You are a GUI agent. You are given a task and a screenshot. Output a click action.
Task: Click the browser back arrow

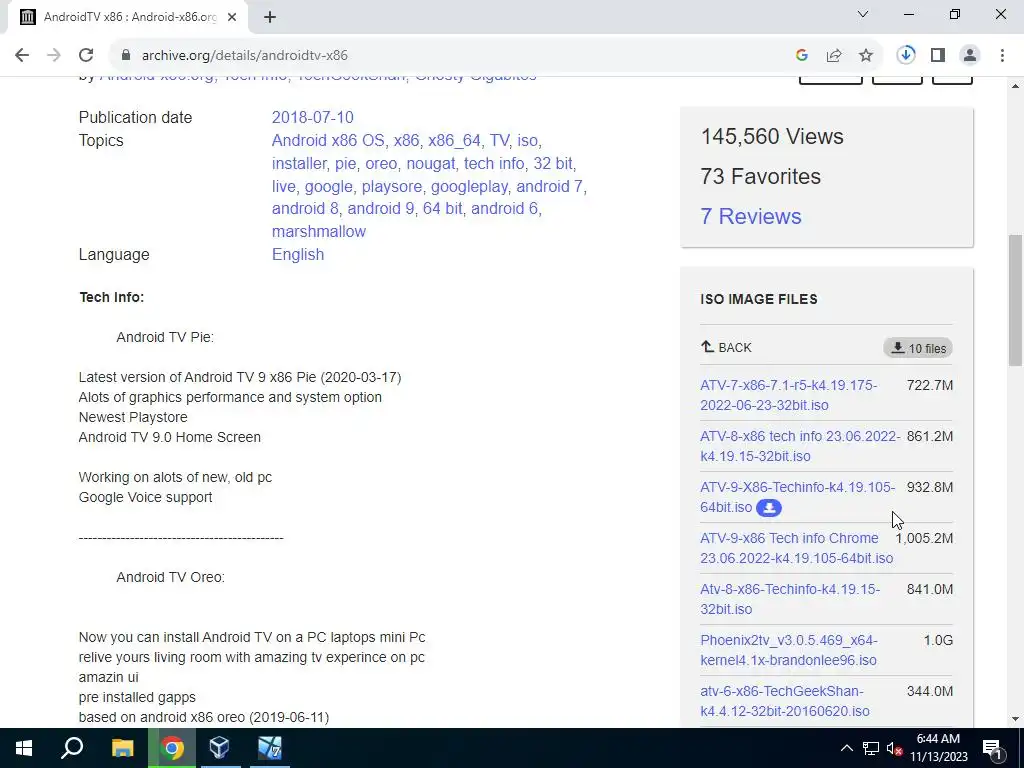click(22, 56)
